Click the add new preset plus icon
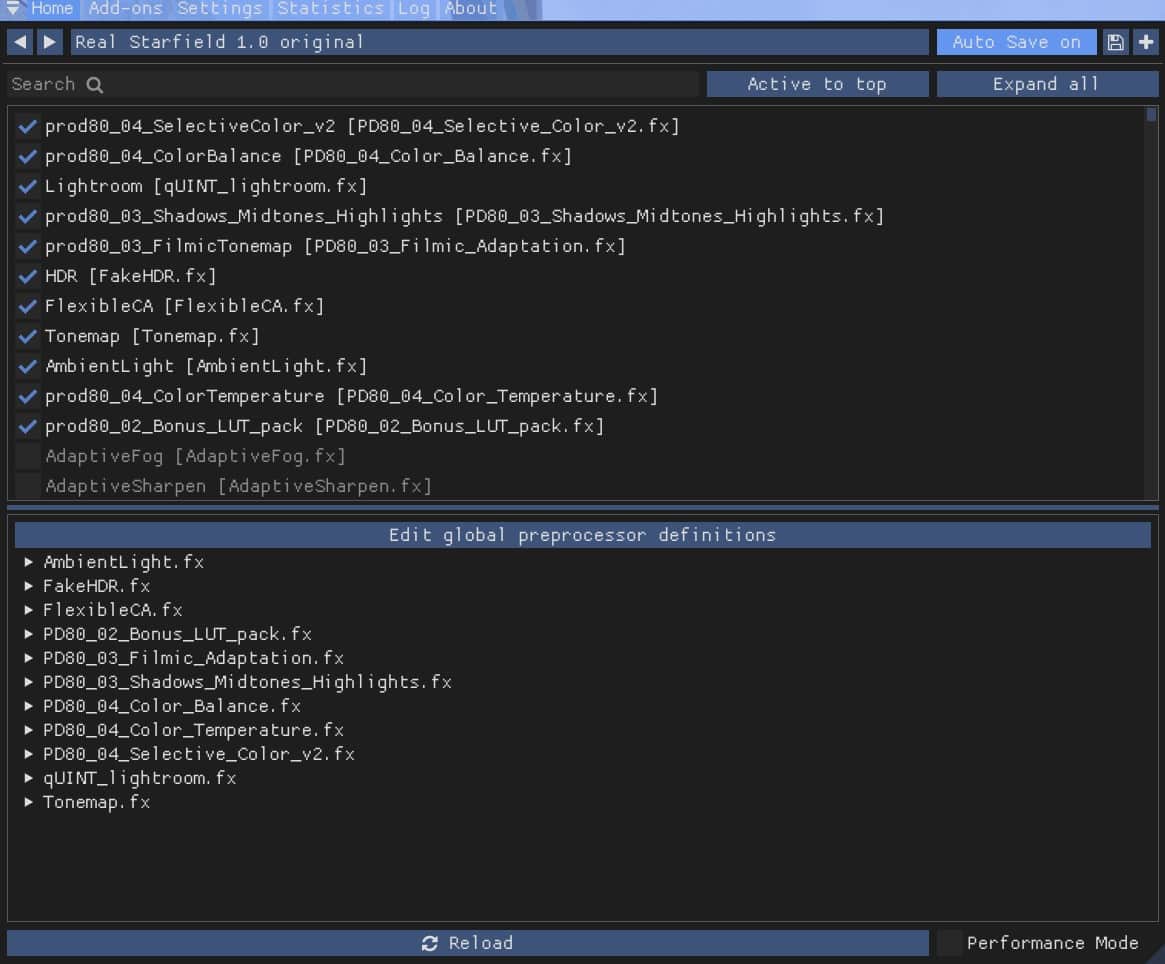Image resolution: width=1165 pixels, height=964 pixels. [x=1146, y=42]
